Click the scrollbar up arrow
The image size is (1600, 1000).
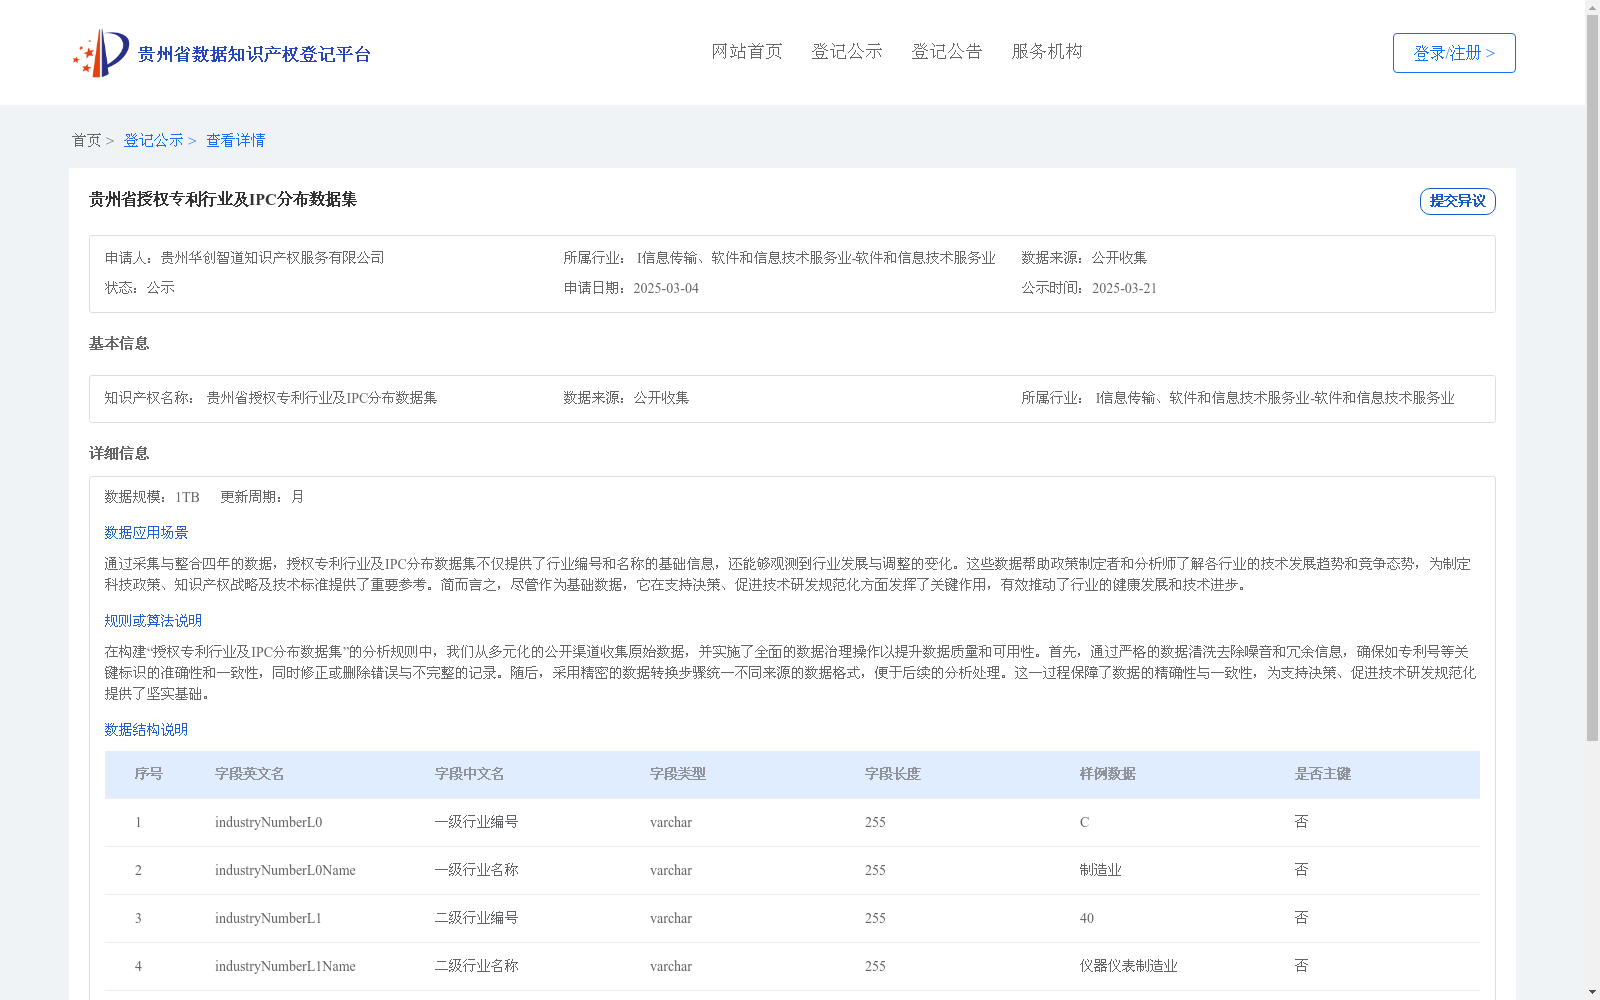click(1592, 7)
